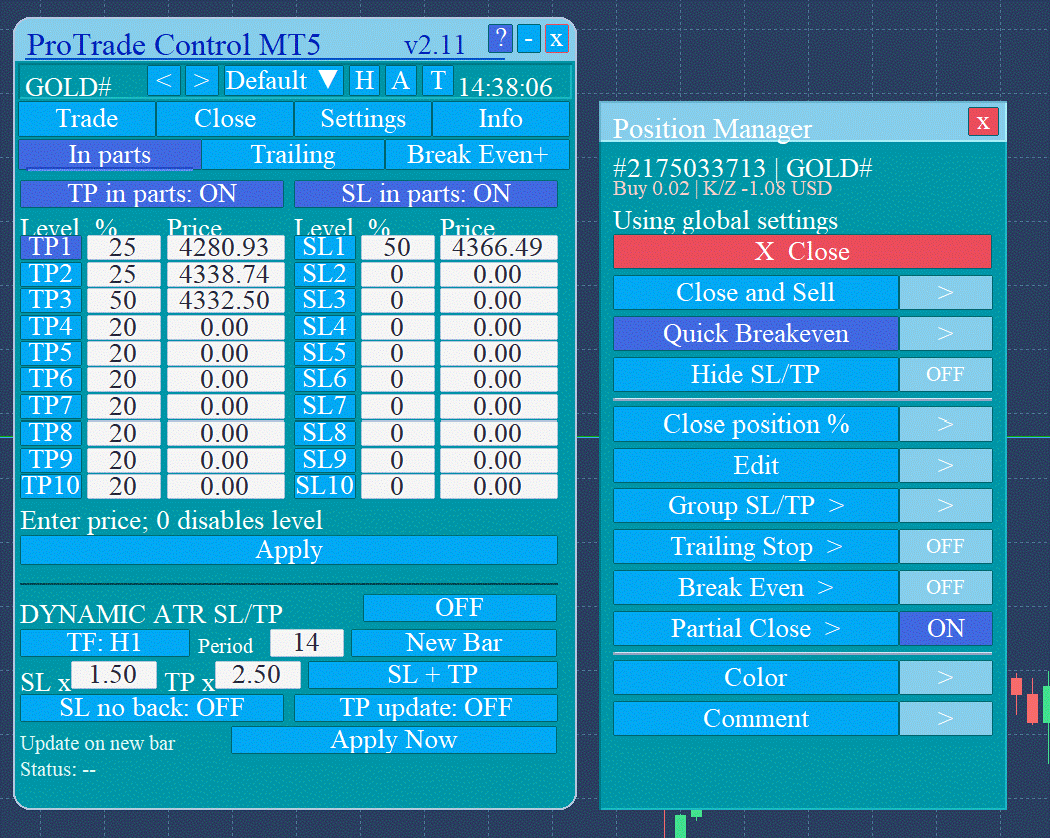Click the A toolbar button
The image size is (1050, 838).
[400, 81]
